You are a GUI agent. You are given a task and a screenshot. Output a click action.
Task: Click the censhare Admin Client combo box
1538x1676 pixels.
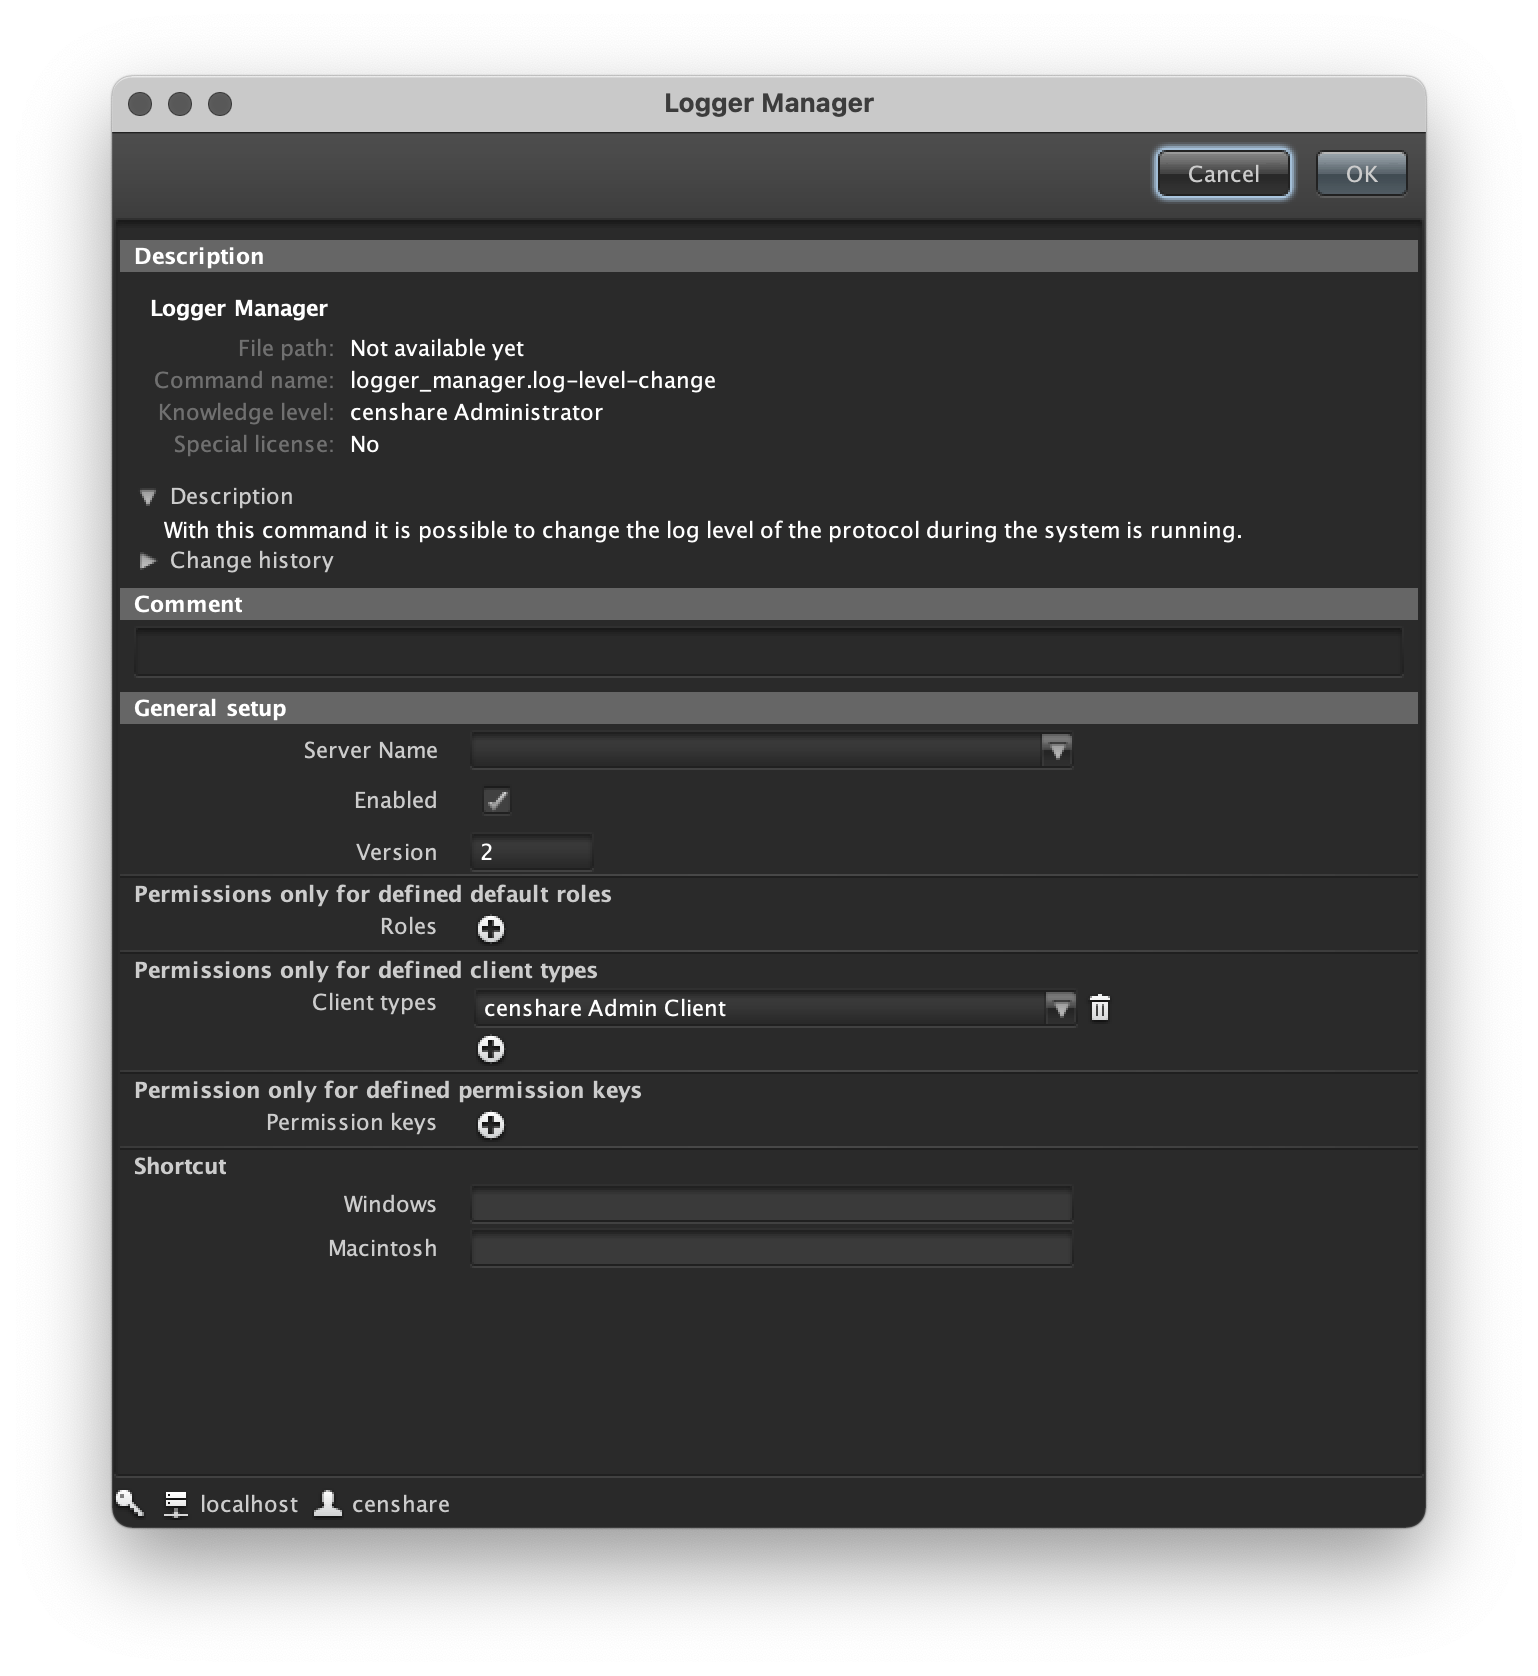click(x=760, y=1008)
